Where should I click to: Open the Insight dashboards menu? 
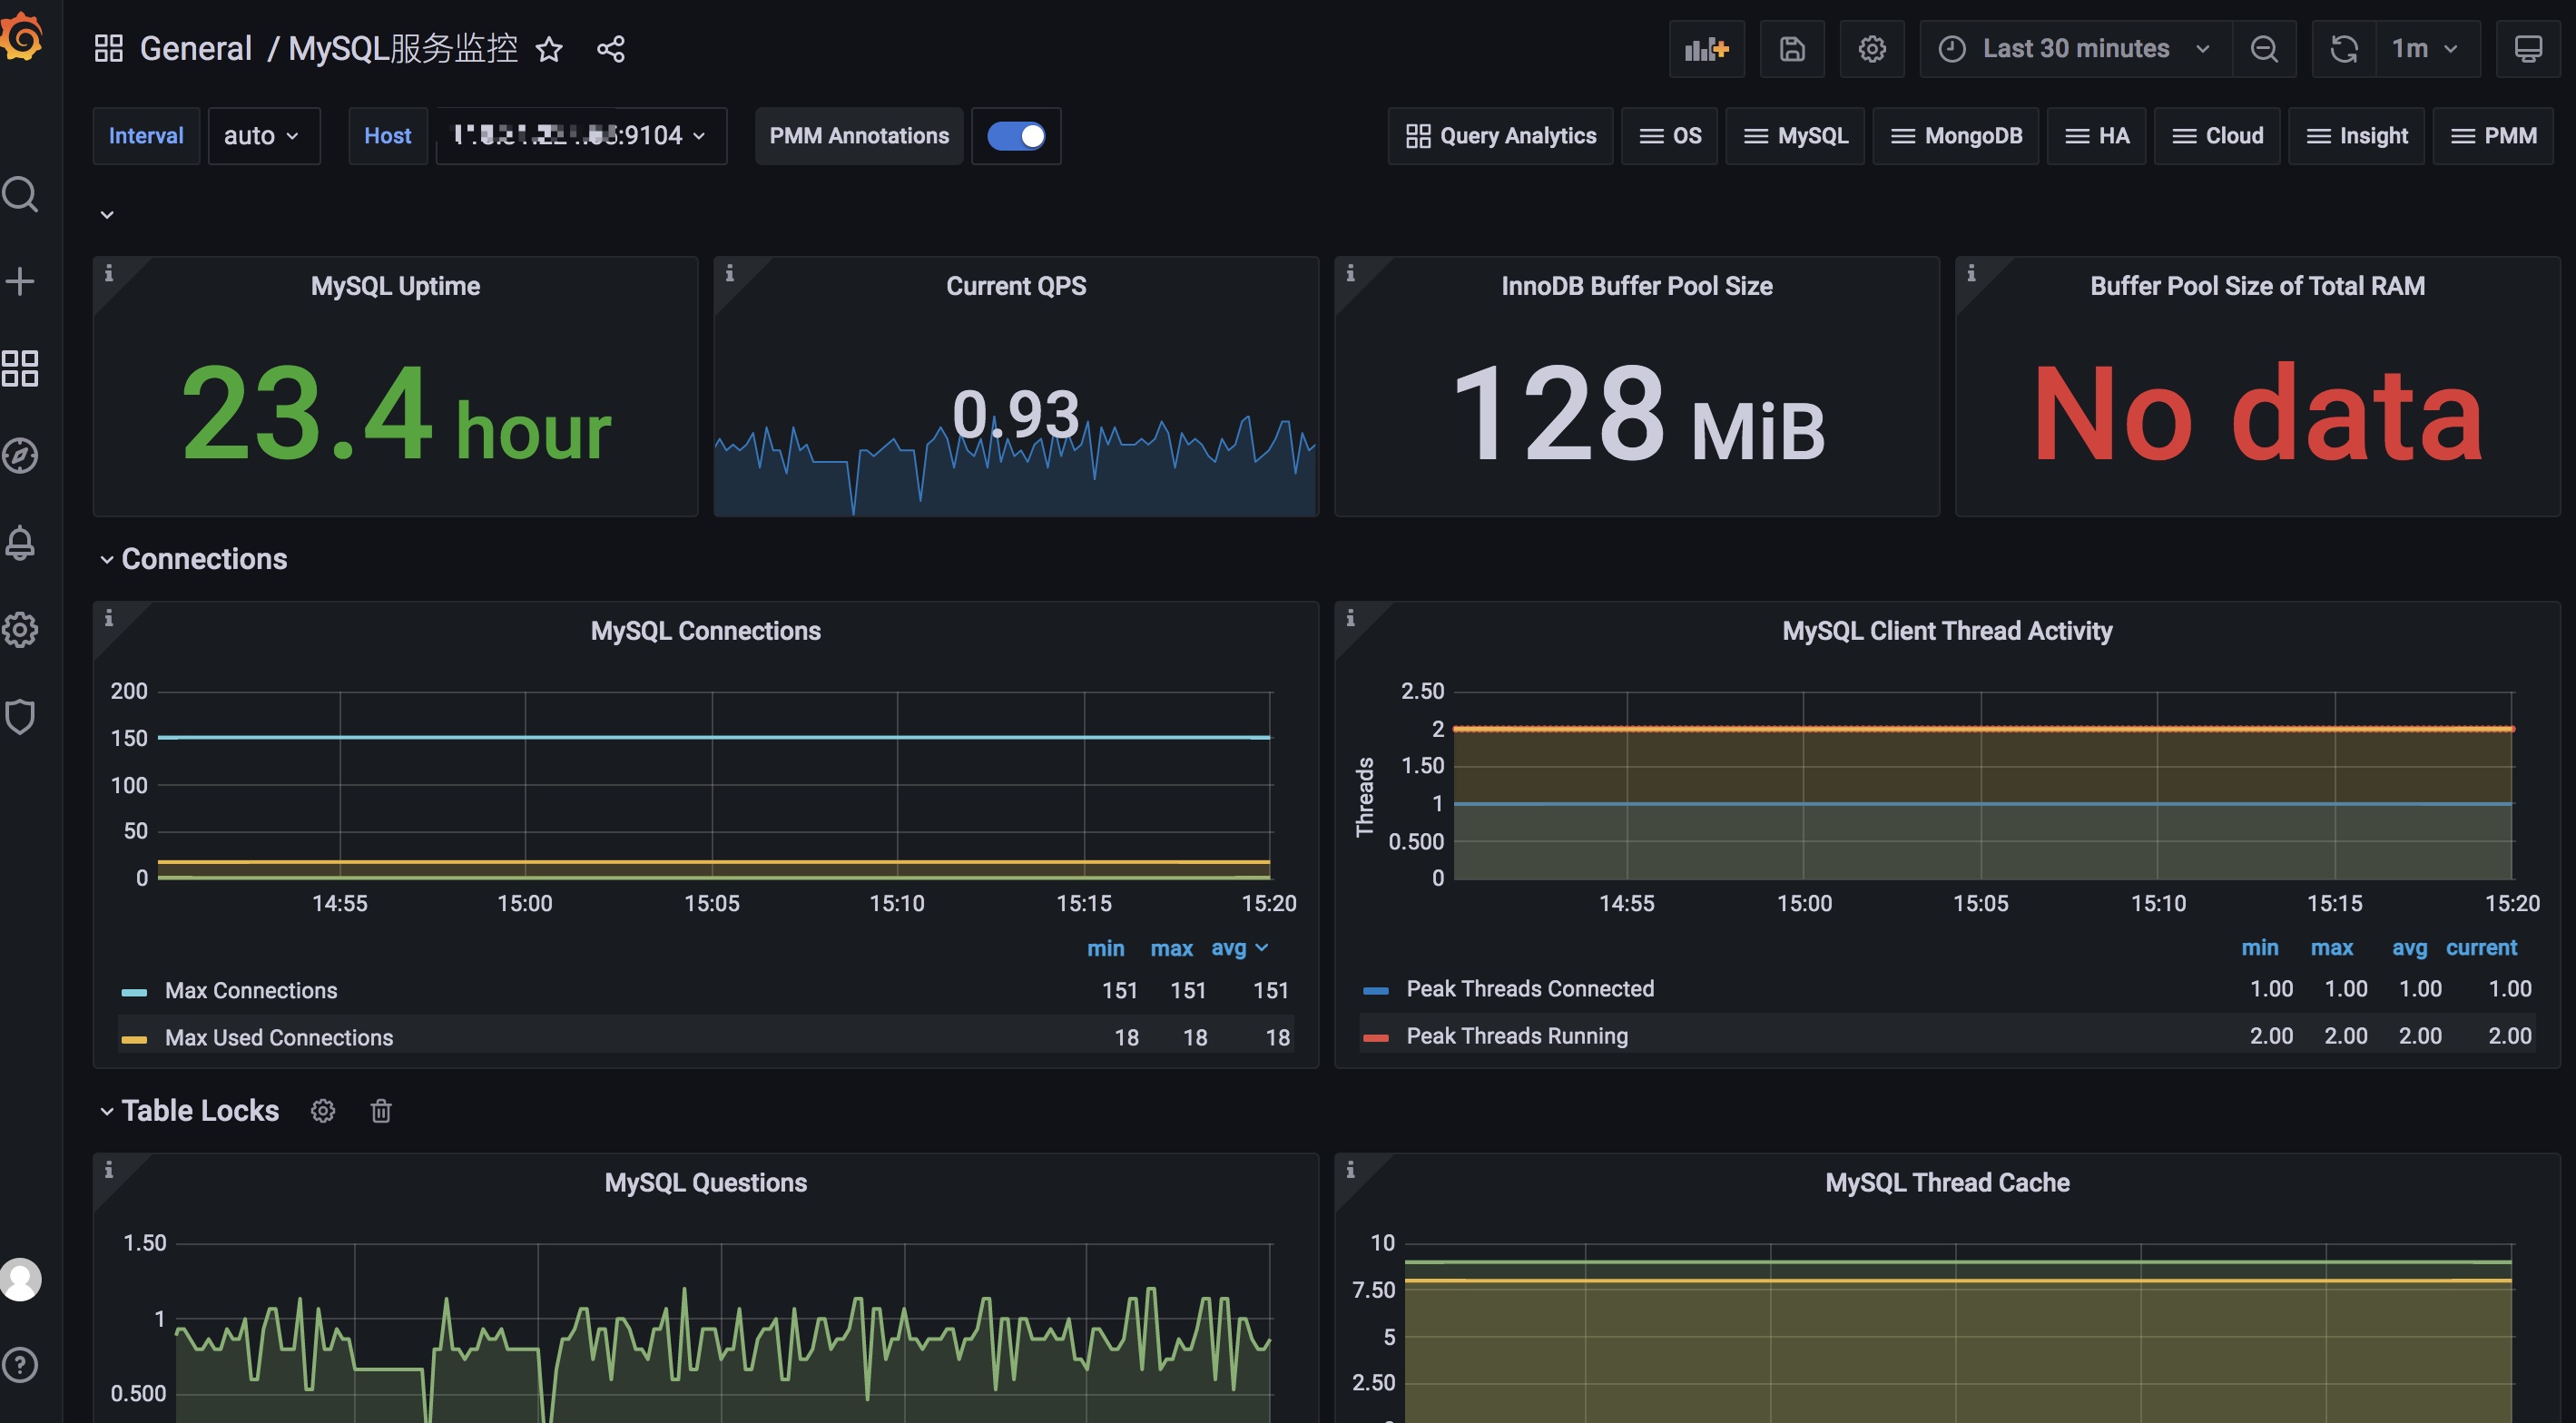point(2356,136)
